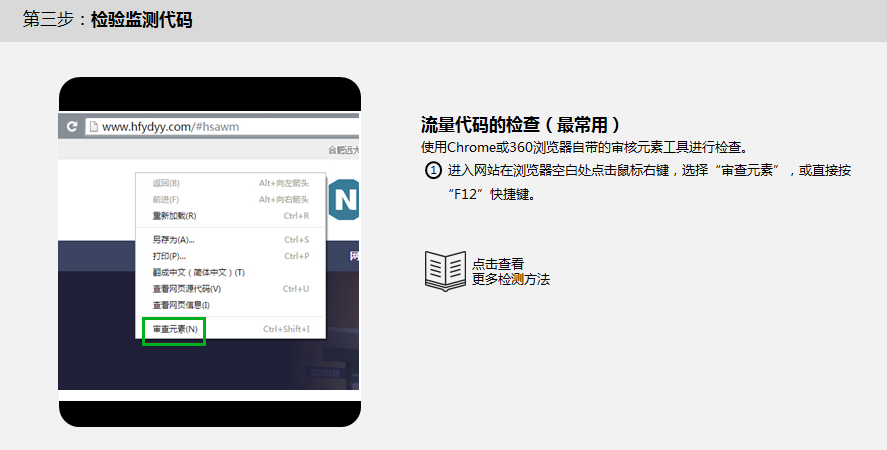Choose 打印(P)... in the context menu

[x=169, y=256]
